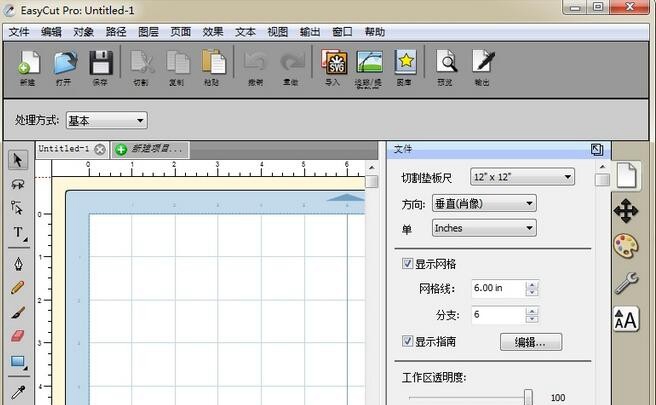Image resolution: width=656 pixels, height=405 pixels.
Task: Click the 新建项目 new project tab
Action: (151, 149)
